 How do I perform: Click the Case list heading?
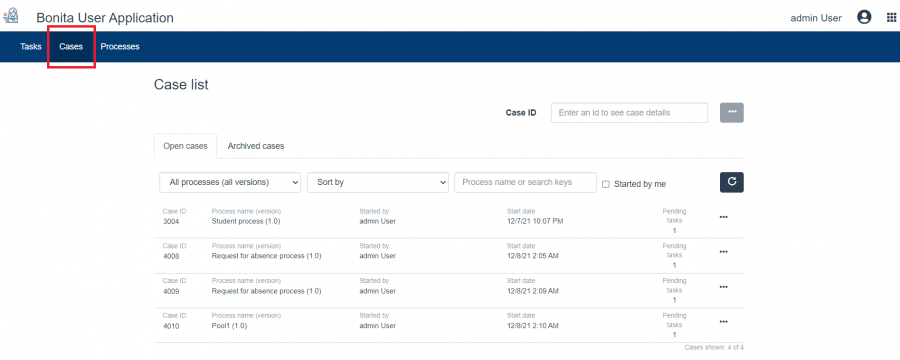pyautogui.click(x=181, y=85)
